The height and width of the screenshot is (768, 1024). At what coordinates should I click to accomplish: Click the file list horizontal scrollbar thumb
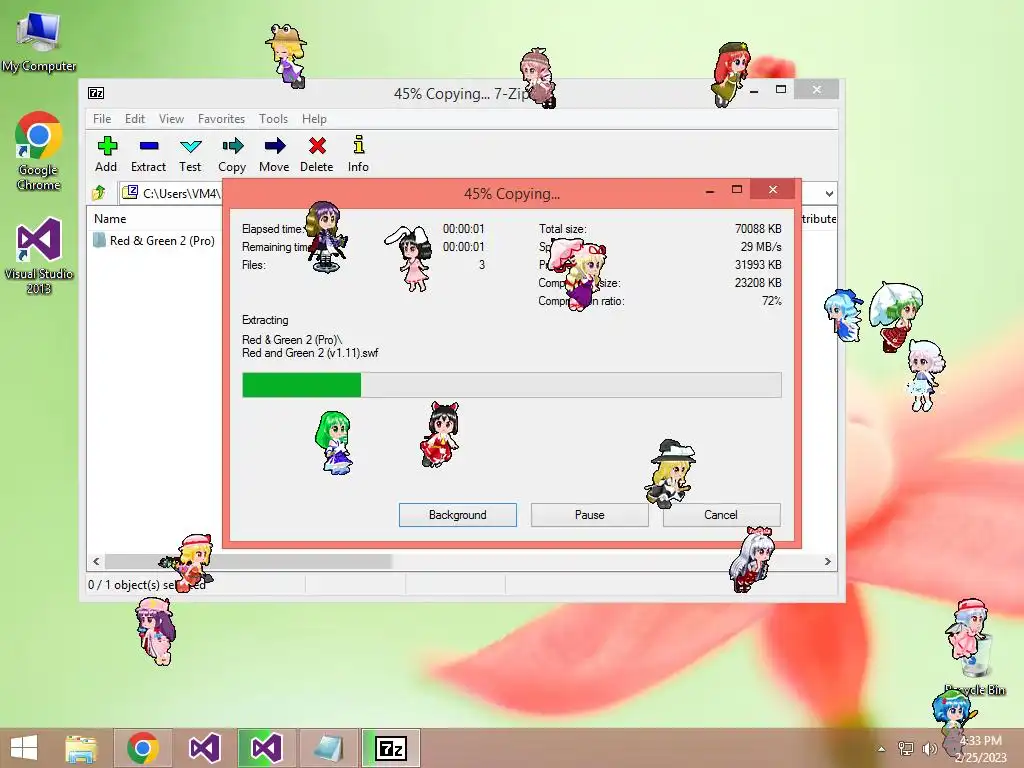click(x=248, y=561)
